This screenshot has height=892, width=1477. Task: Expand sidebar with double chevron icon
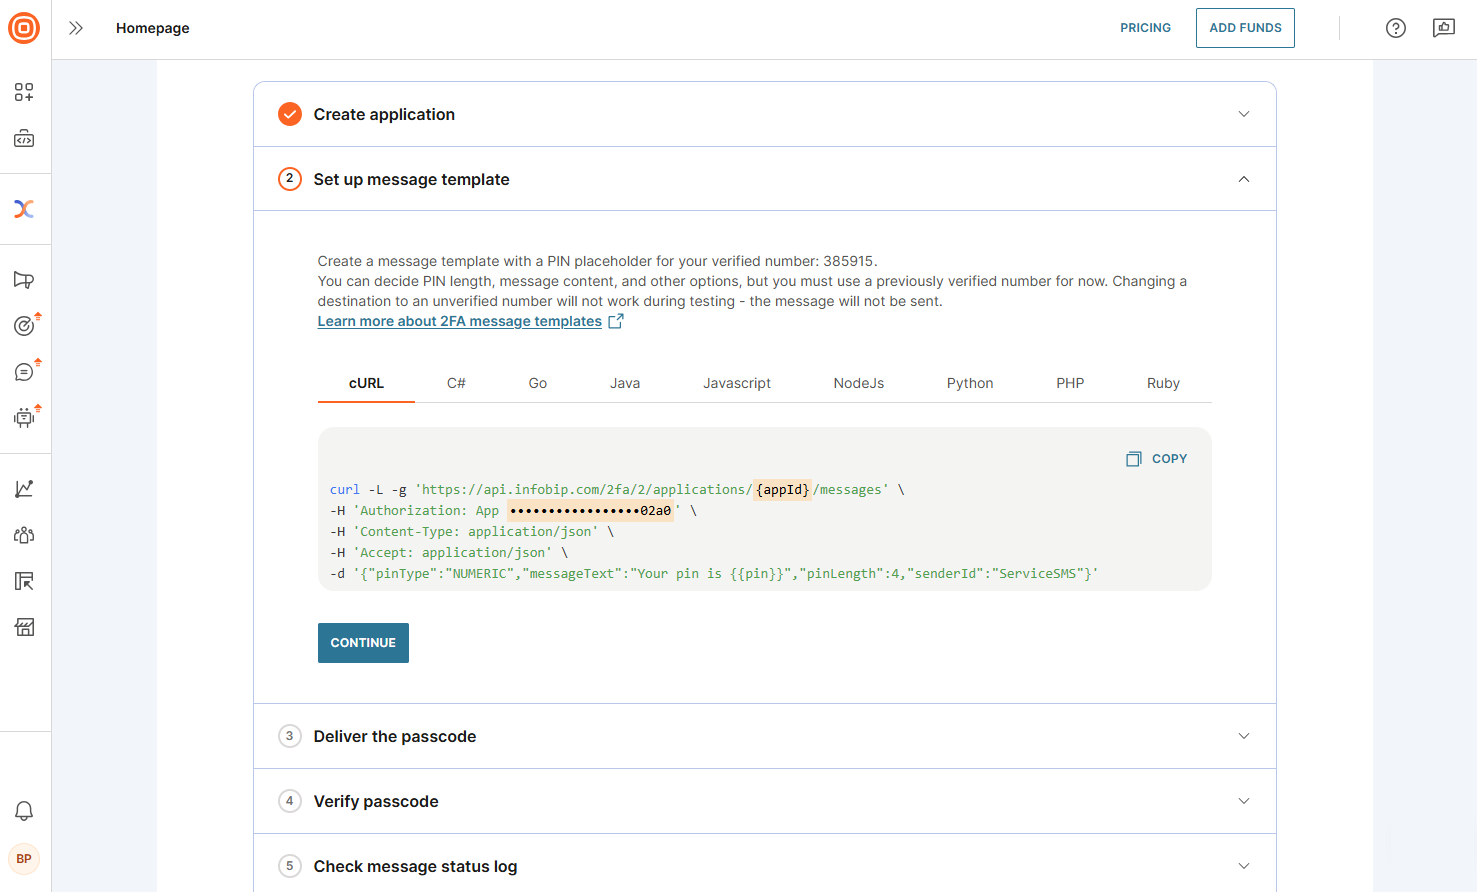(76, 28)
